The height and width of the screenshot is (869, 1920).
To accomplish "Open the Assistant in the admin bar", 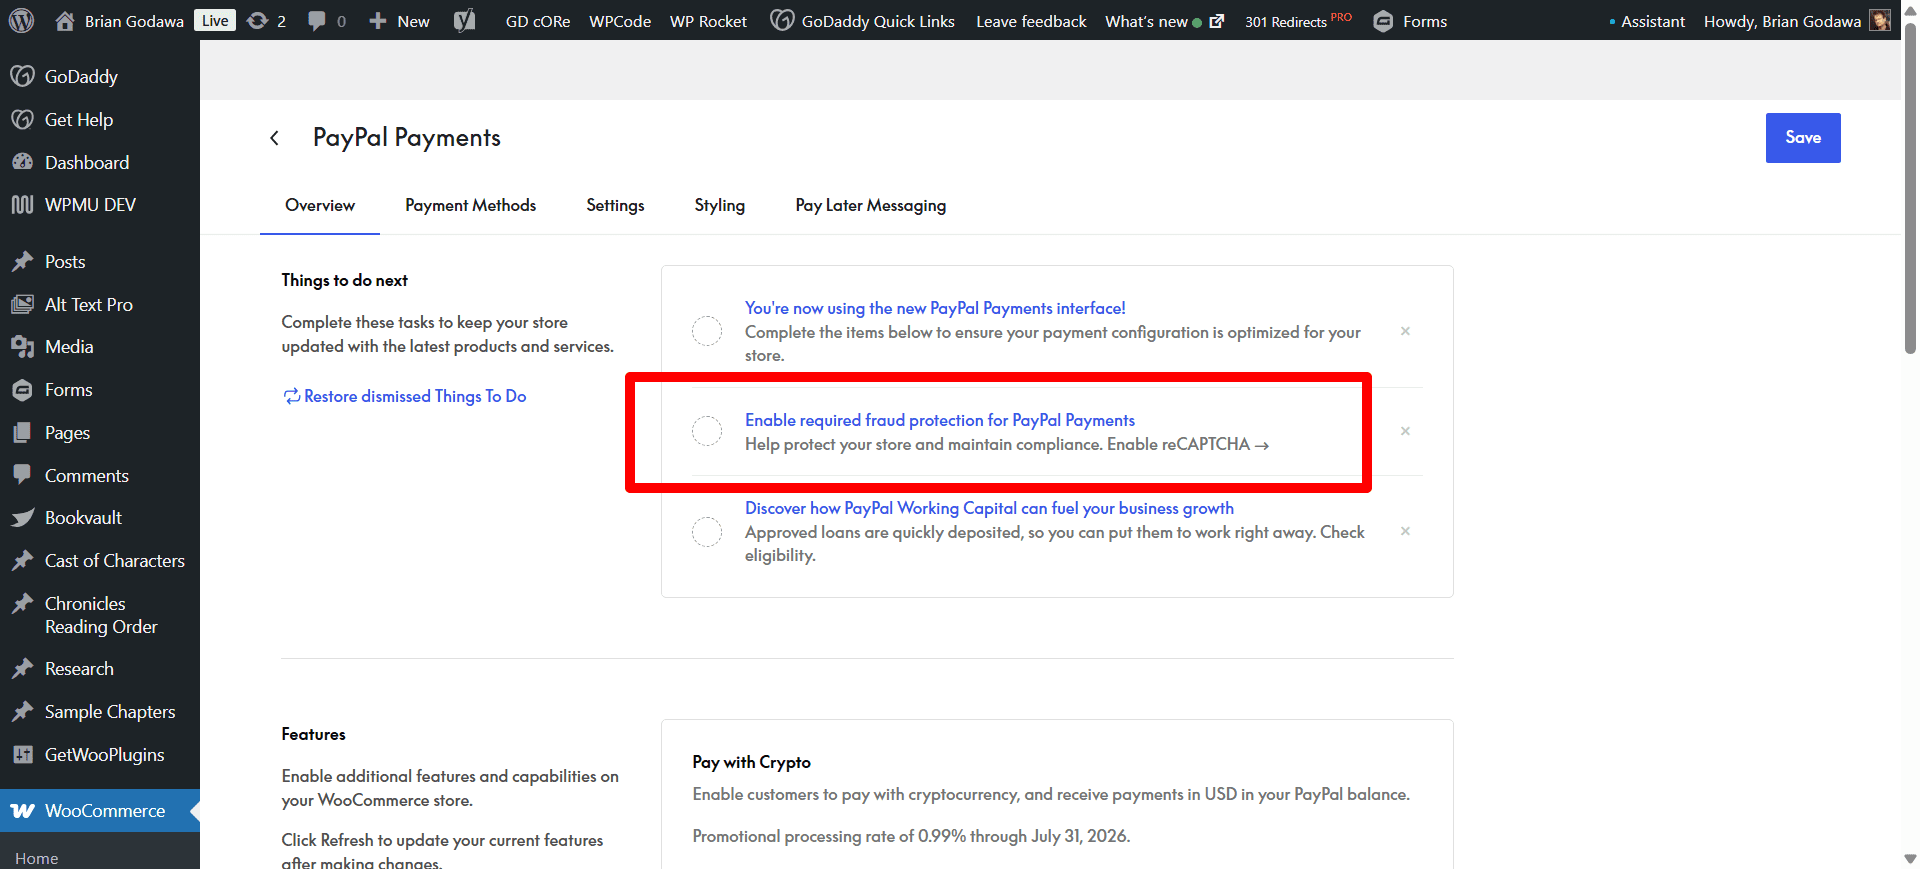I will (1647, 21).
